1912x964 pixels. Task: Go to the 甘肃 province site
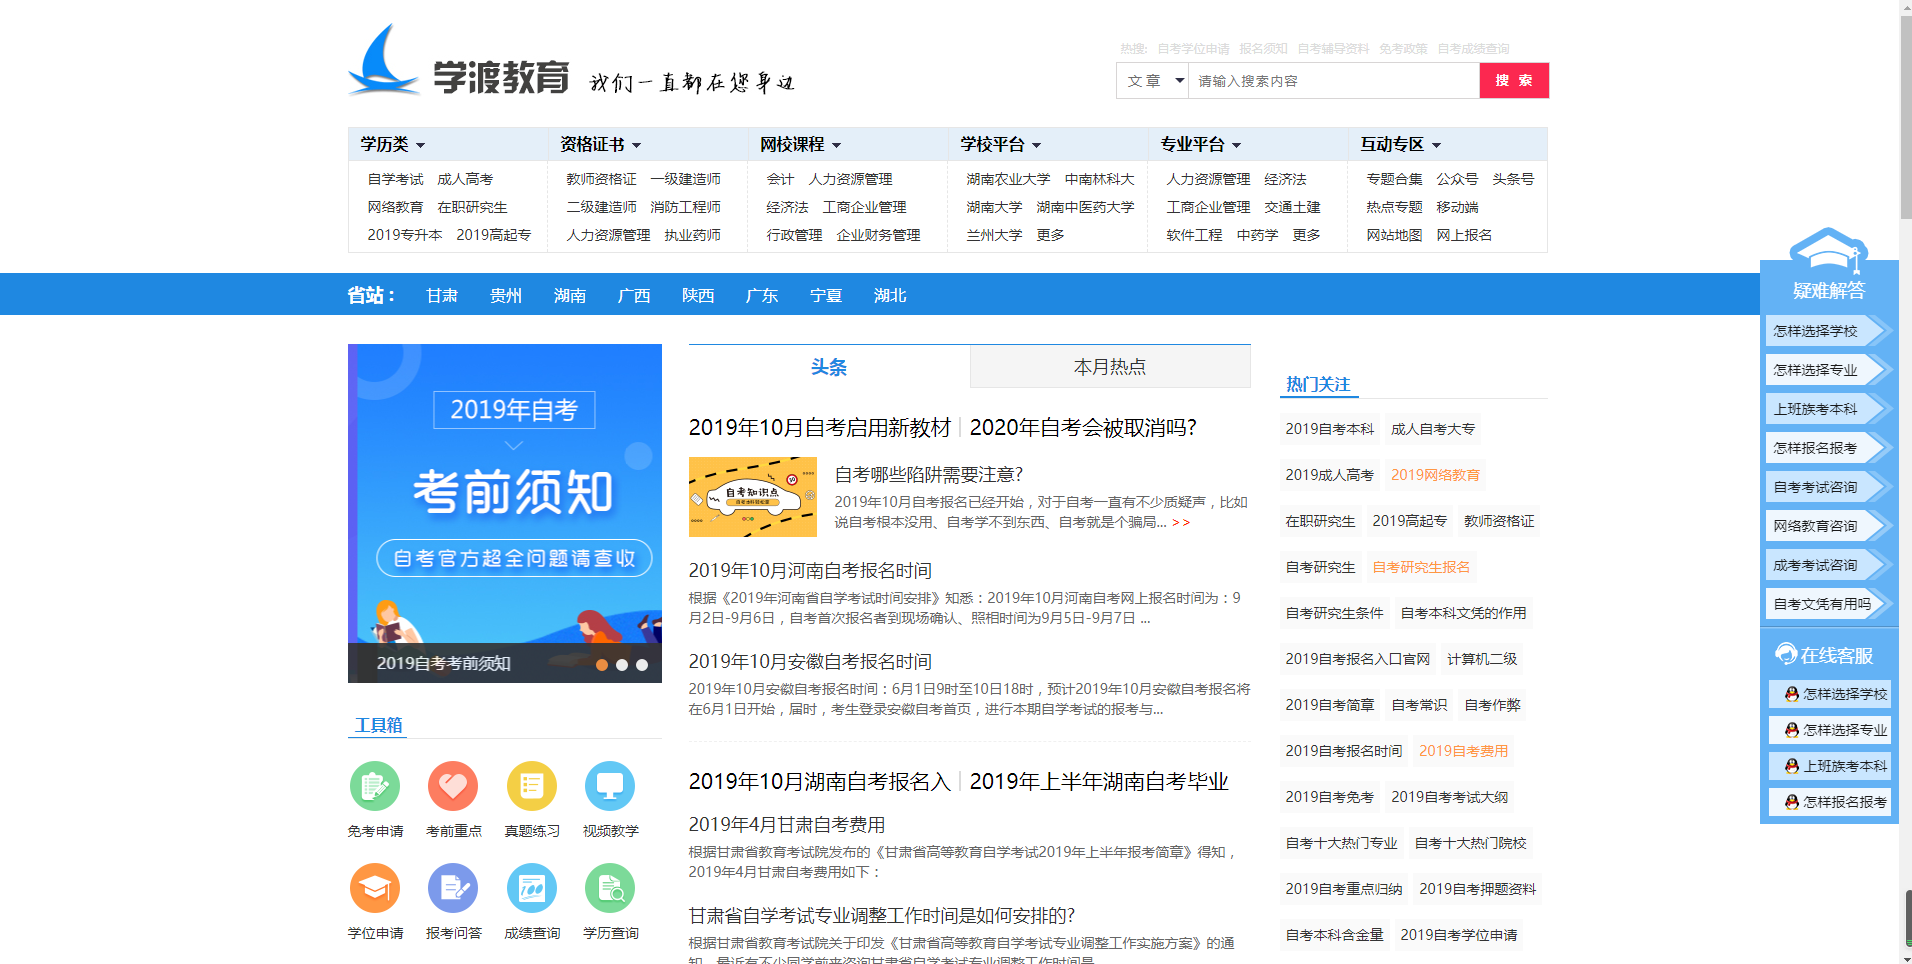click(442, 295)
